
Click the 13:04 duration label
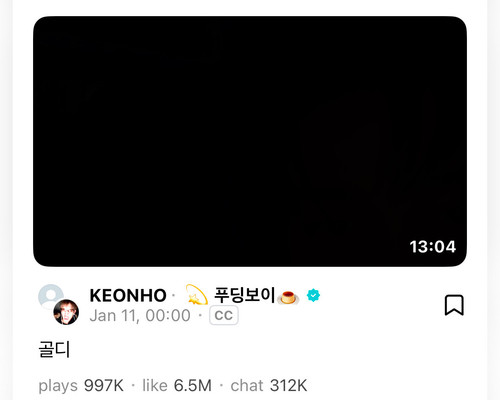point(433,247)
